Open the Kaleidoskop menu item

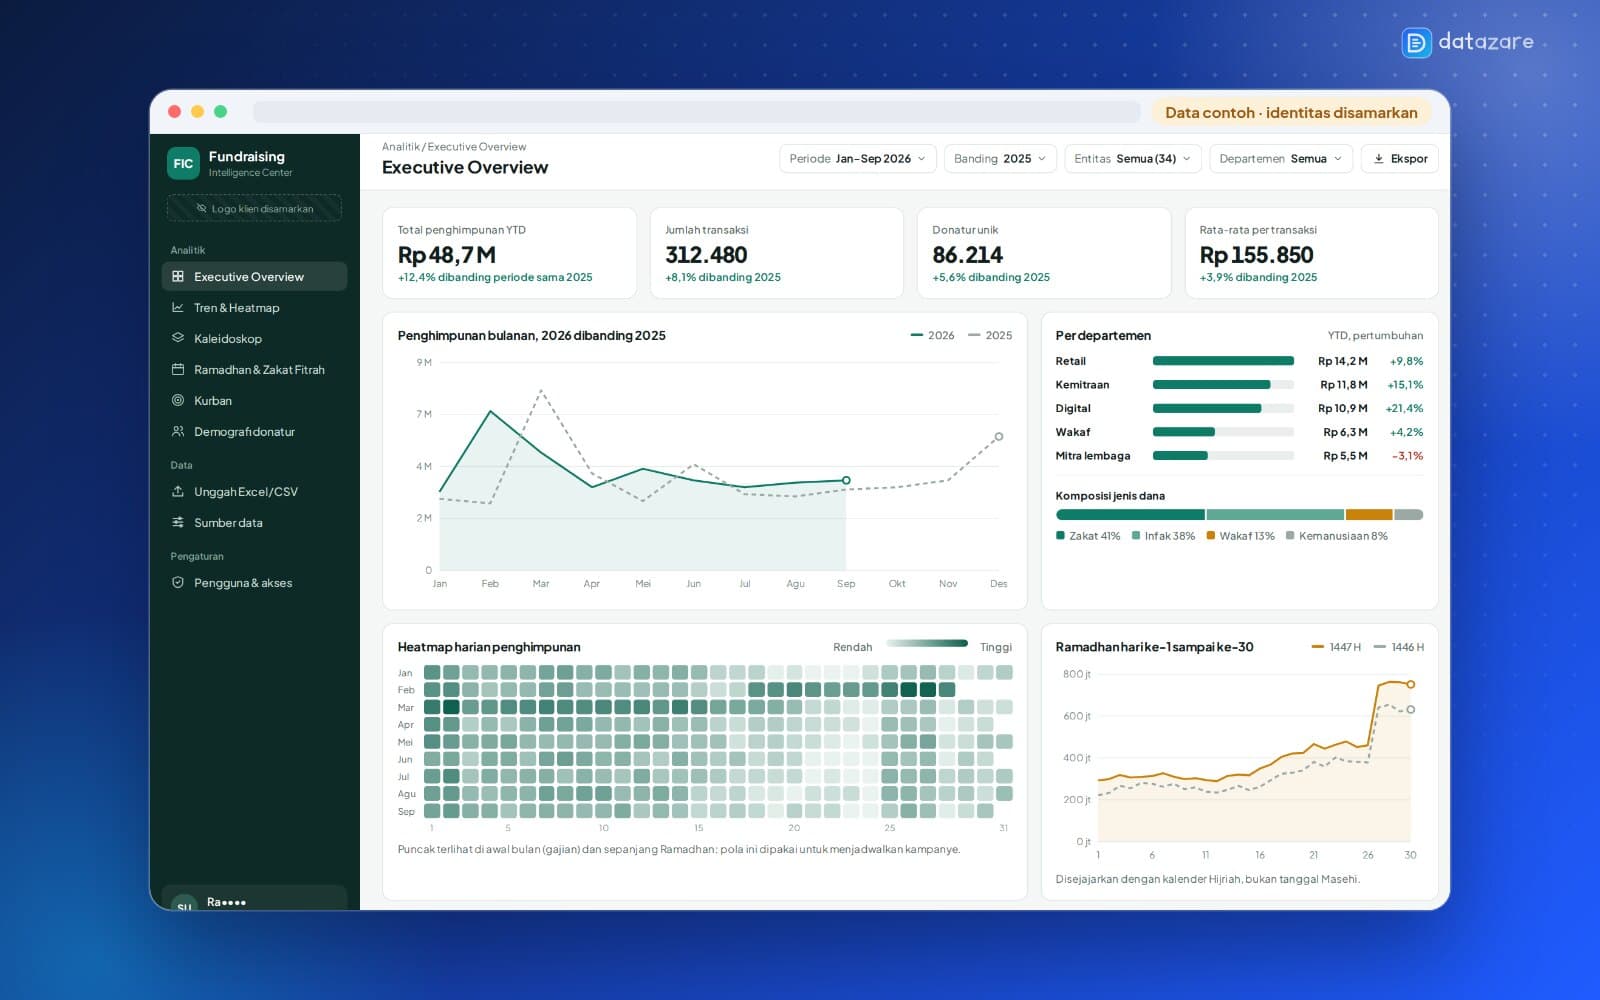click(x=254, y=338)
